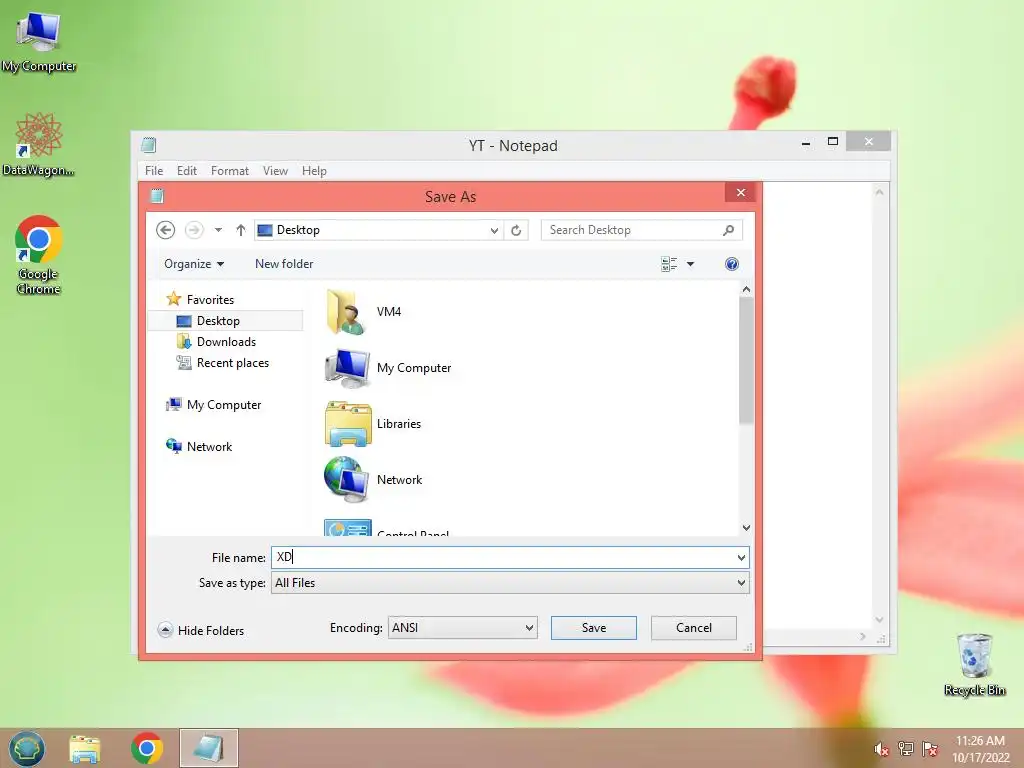Click the Cancel button

[694, 628]
